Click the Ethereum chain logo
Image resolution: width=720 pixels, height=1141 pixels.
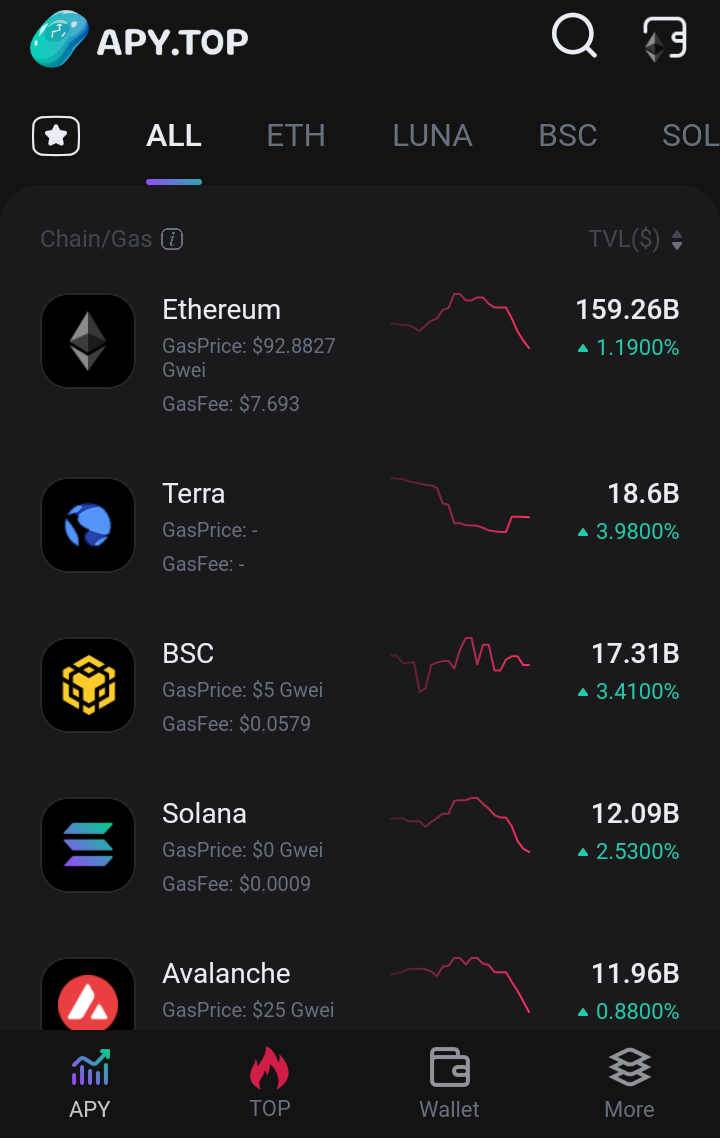[x=88, y=341]
